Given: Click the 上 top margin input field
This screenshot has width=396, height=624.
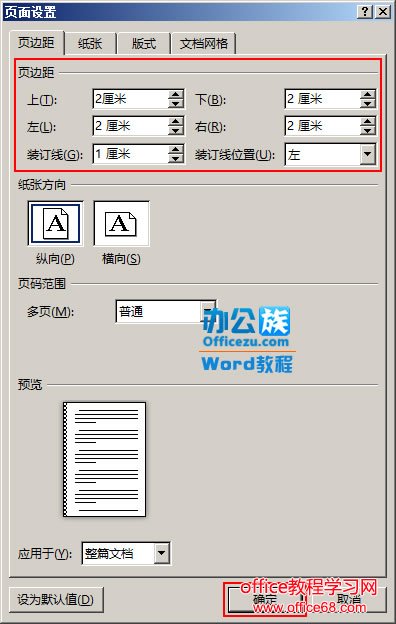Looking at the screenshot, I should click(131, 99).
